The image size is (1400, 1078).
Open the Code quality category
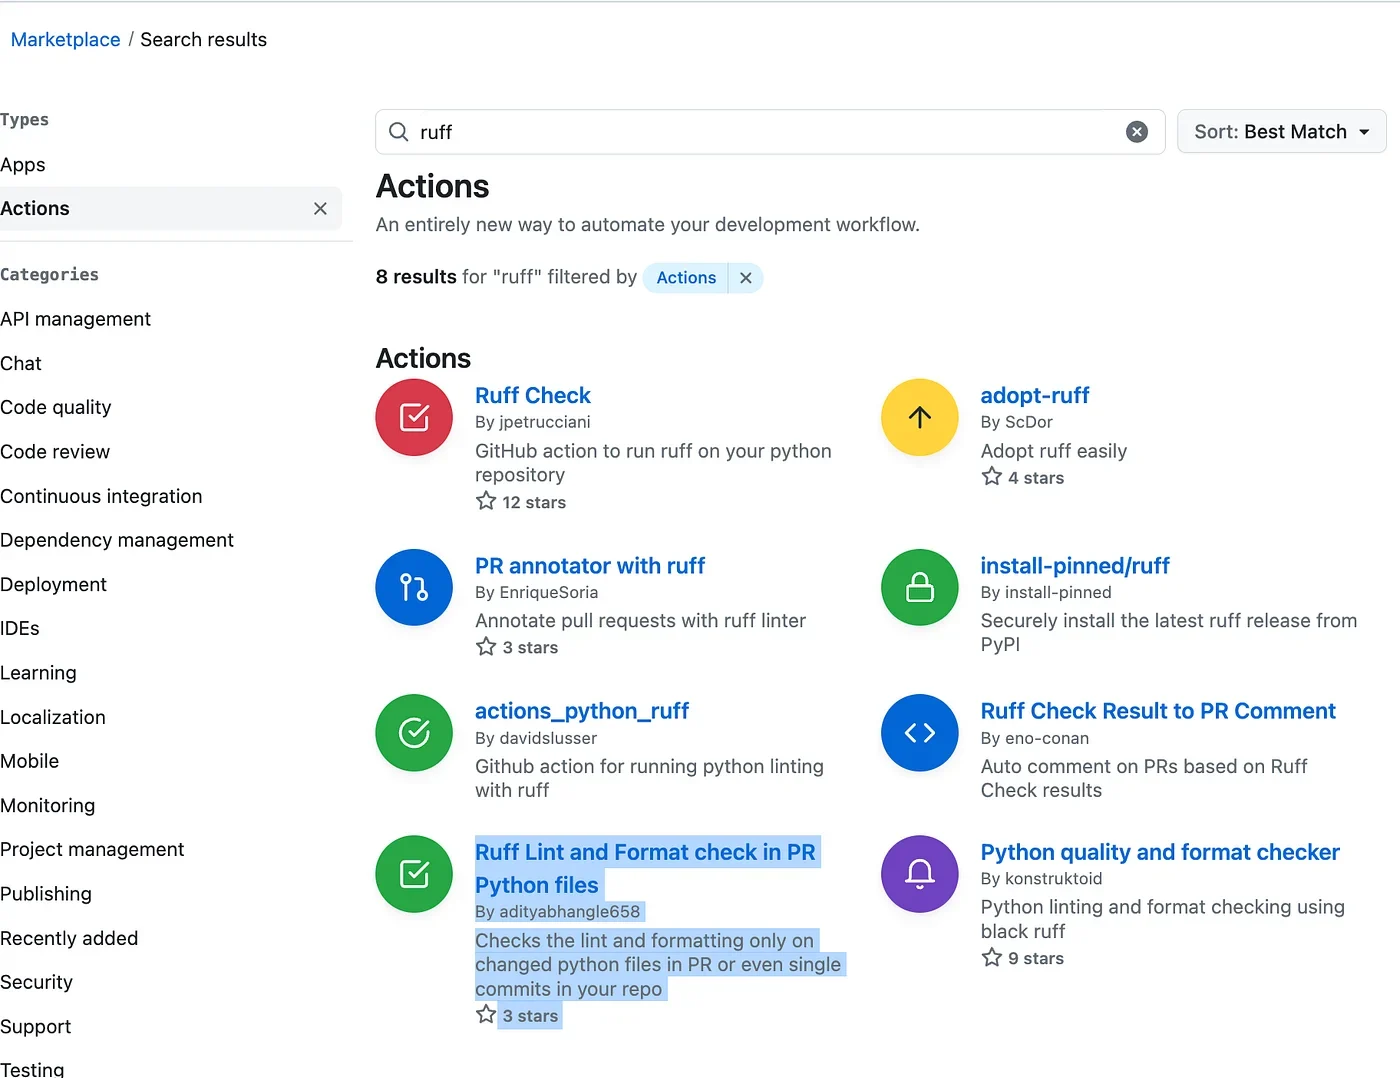(56, 407)
